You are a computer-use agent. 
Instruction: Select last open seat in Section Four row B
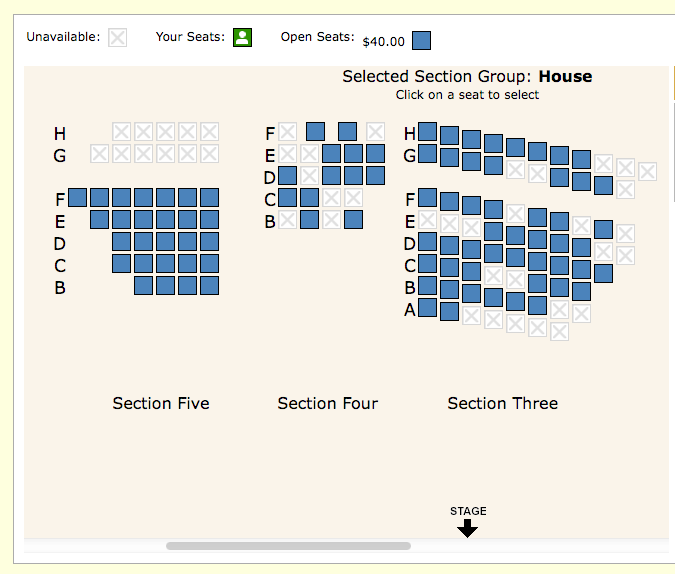point(353,219)
